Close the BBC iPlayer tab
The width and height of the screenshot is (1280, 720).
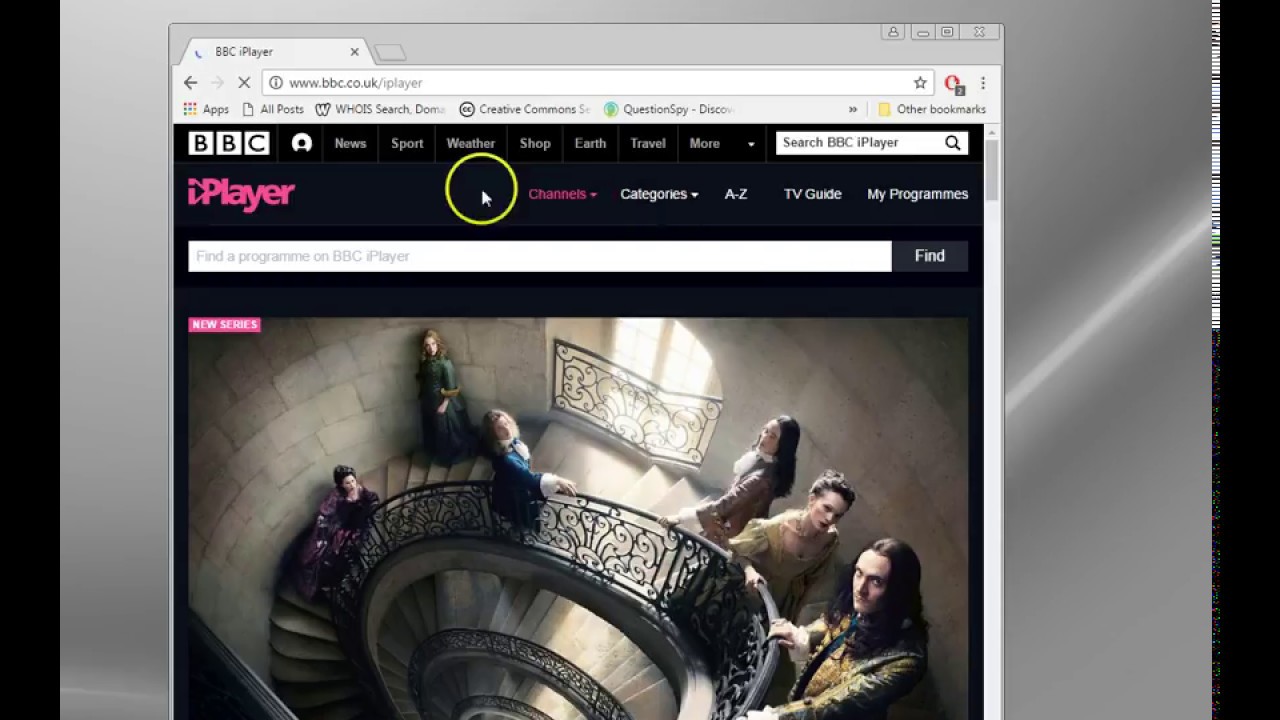tap(354, 52)
